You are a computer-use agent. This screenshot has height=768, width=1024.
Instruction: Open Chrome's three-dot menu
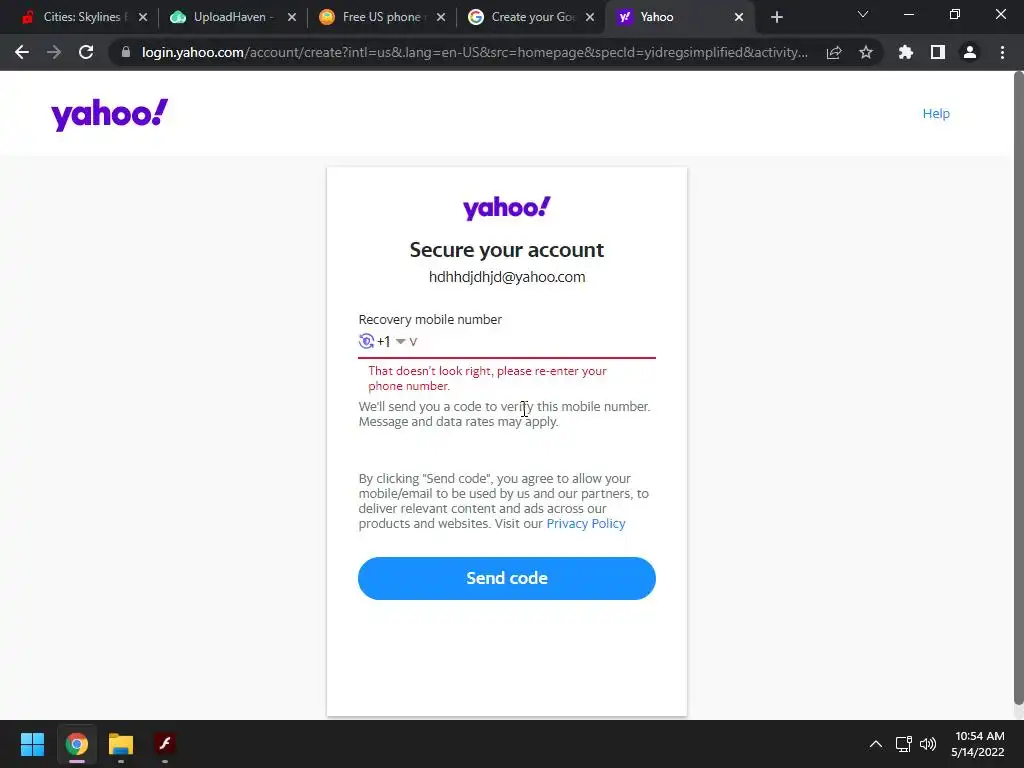pos(1002,52)
